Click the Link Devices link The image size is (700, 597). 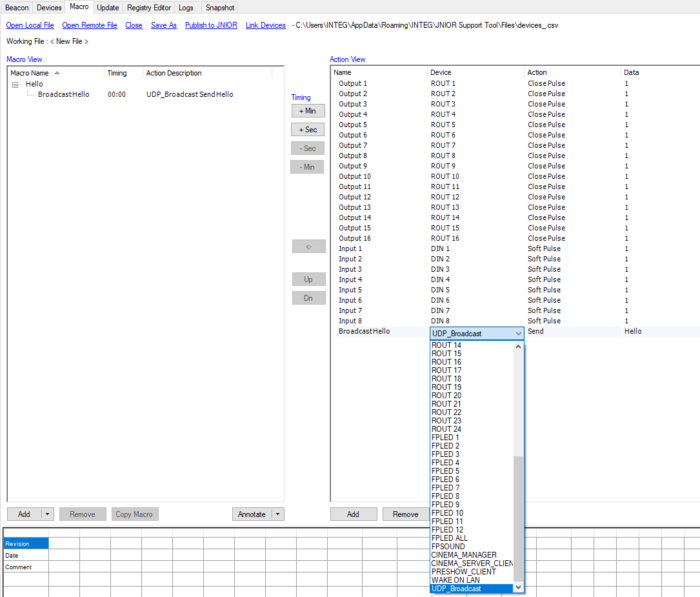tap(265, 25)
